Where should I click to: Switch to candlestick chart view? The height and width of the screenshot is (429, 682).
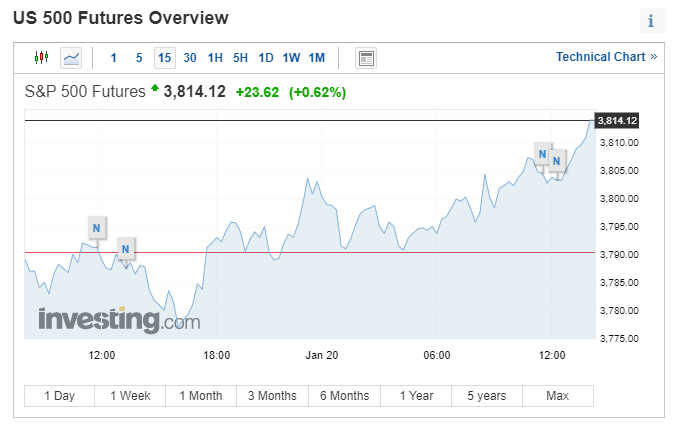click(x=42, y=57)
